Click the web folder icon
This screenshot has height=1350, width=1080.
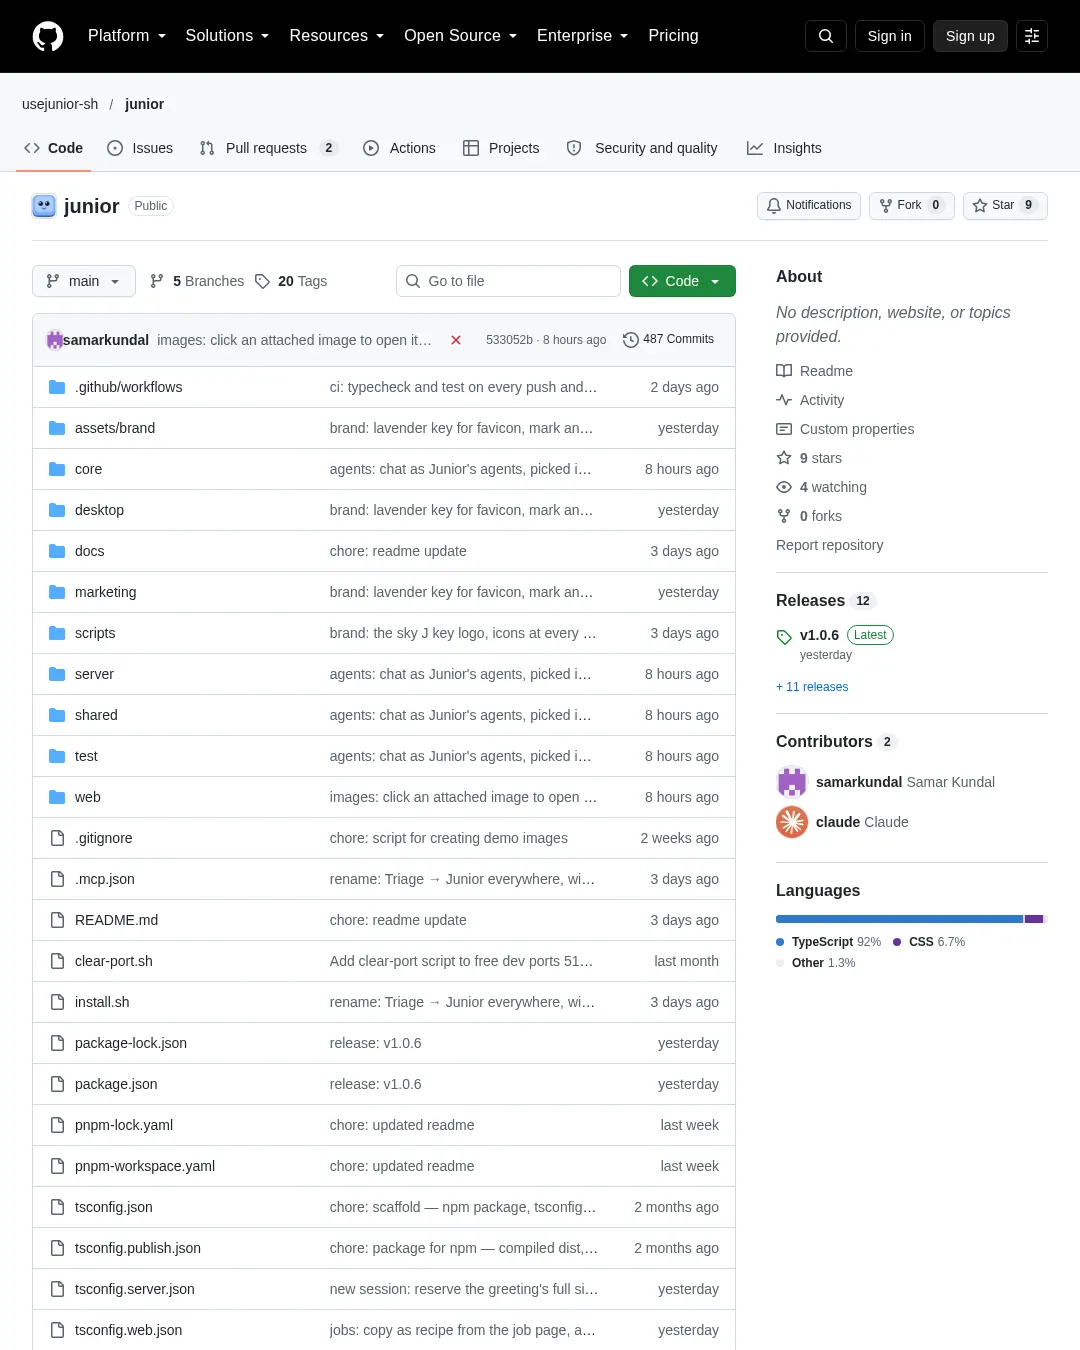pyautogui.click(x=57, y=797)
